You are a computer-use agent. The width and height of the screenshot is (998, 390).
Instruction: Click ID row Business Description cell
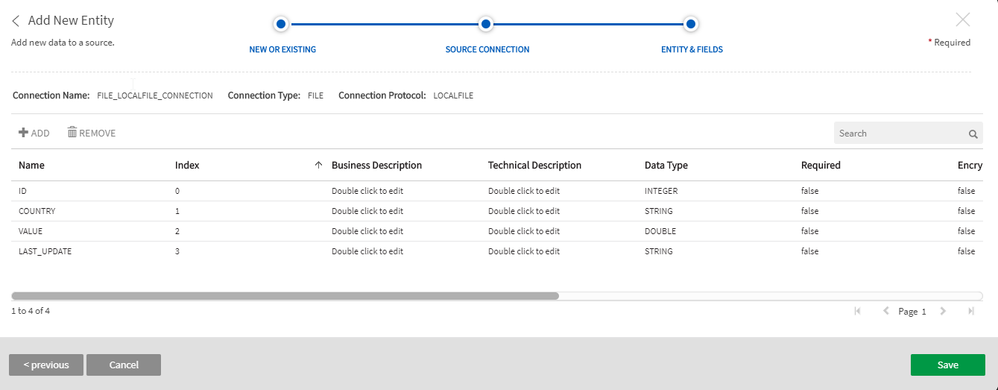pos(367,191)
